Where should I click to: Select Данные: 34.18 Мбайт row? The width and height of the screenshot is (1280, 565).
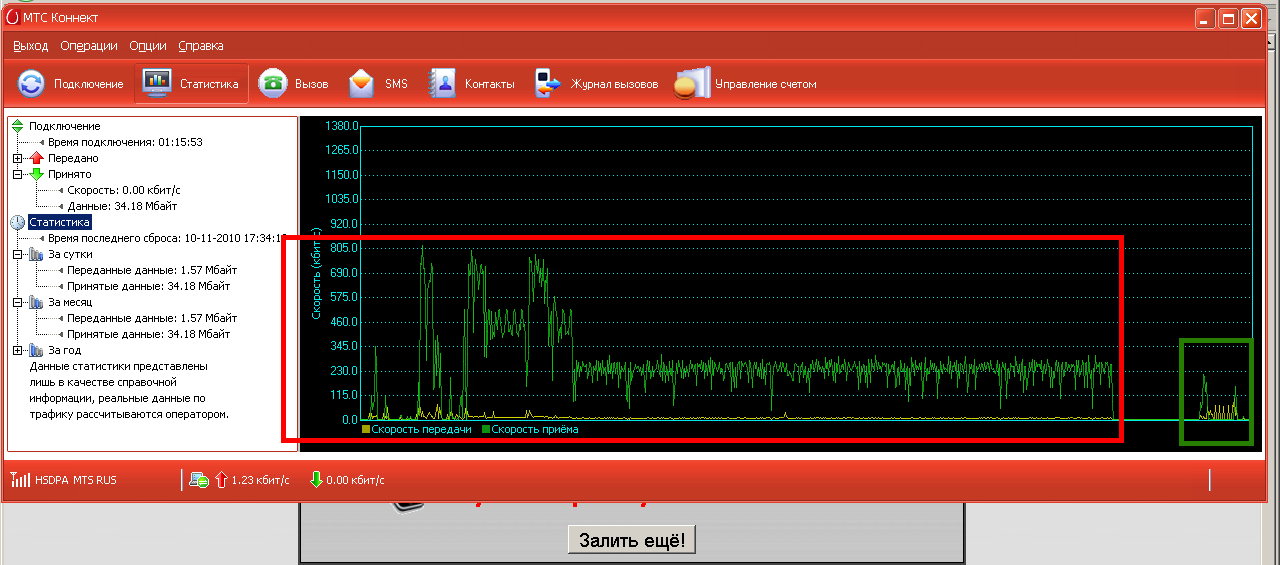122,206
